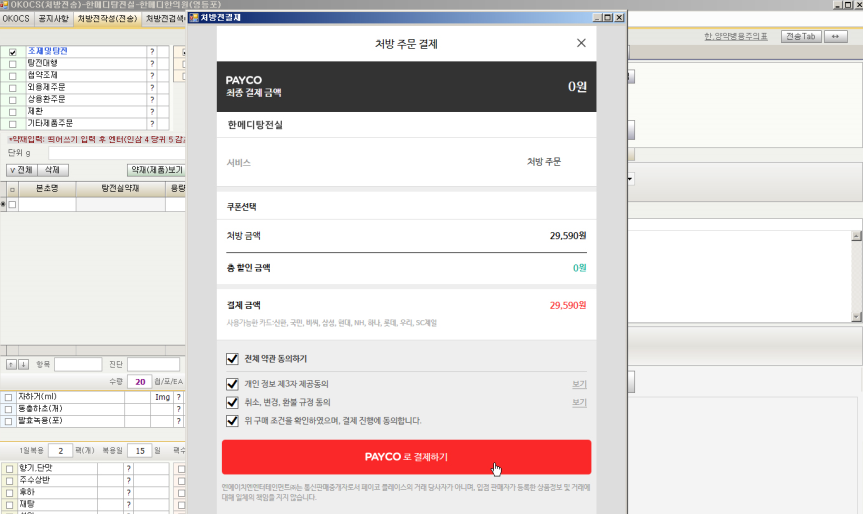The width and height of the screenshot is (863, 514).
Task: Click the ? help icon for 탕전대행
Action: (152, 63)
